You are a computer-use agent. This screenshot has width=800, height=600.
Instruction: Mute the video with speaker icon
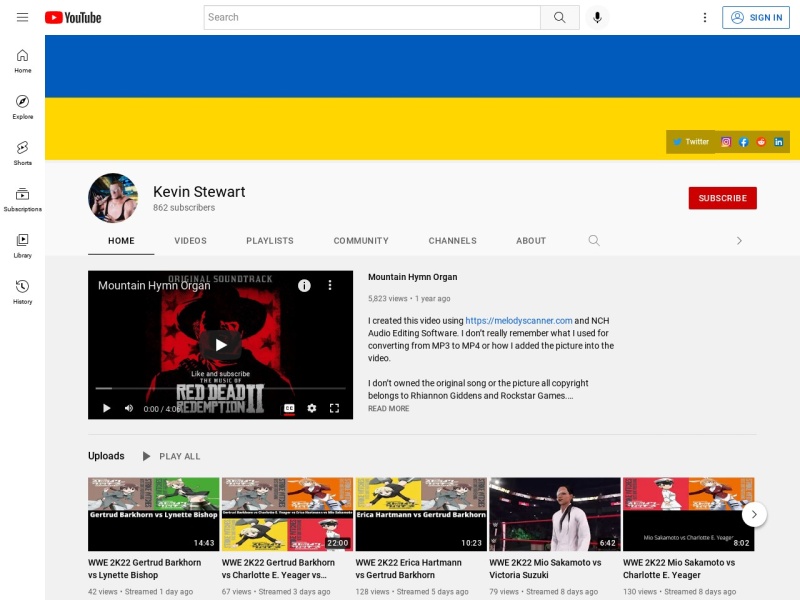129,408
